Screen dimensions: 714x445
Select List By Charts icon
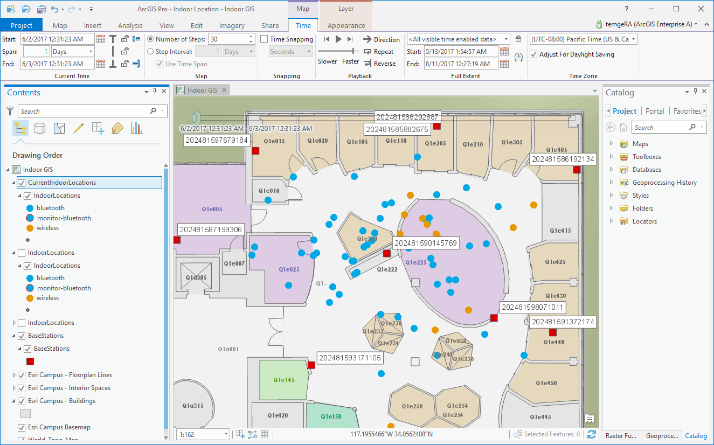136,128
